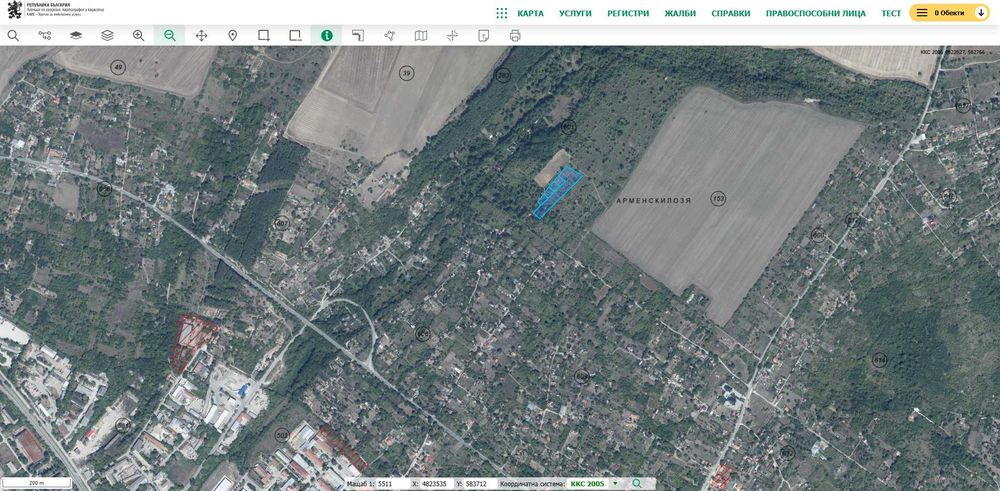Click the ПРАВОСПОСОБНИ ЛИЦА link
Screen dimensions: 1000x491
pyautogui.click(x=815, y=13)
